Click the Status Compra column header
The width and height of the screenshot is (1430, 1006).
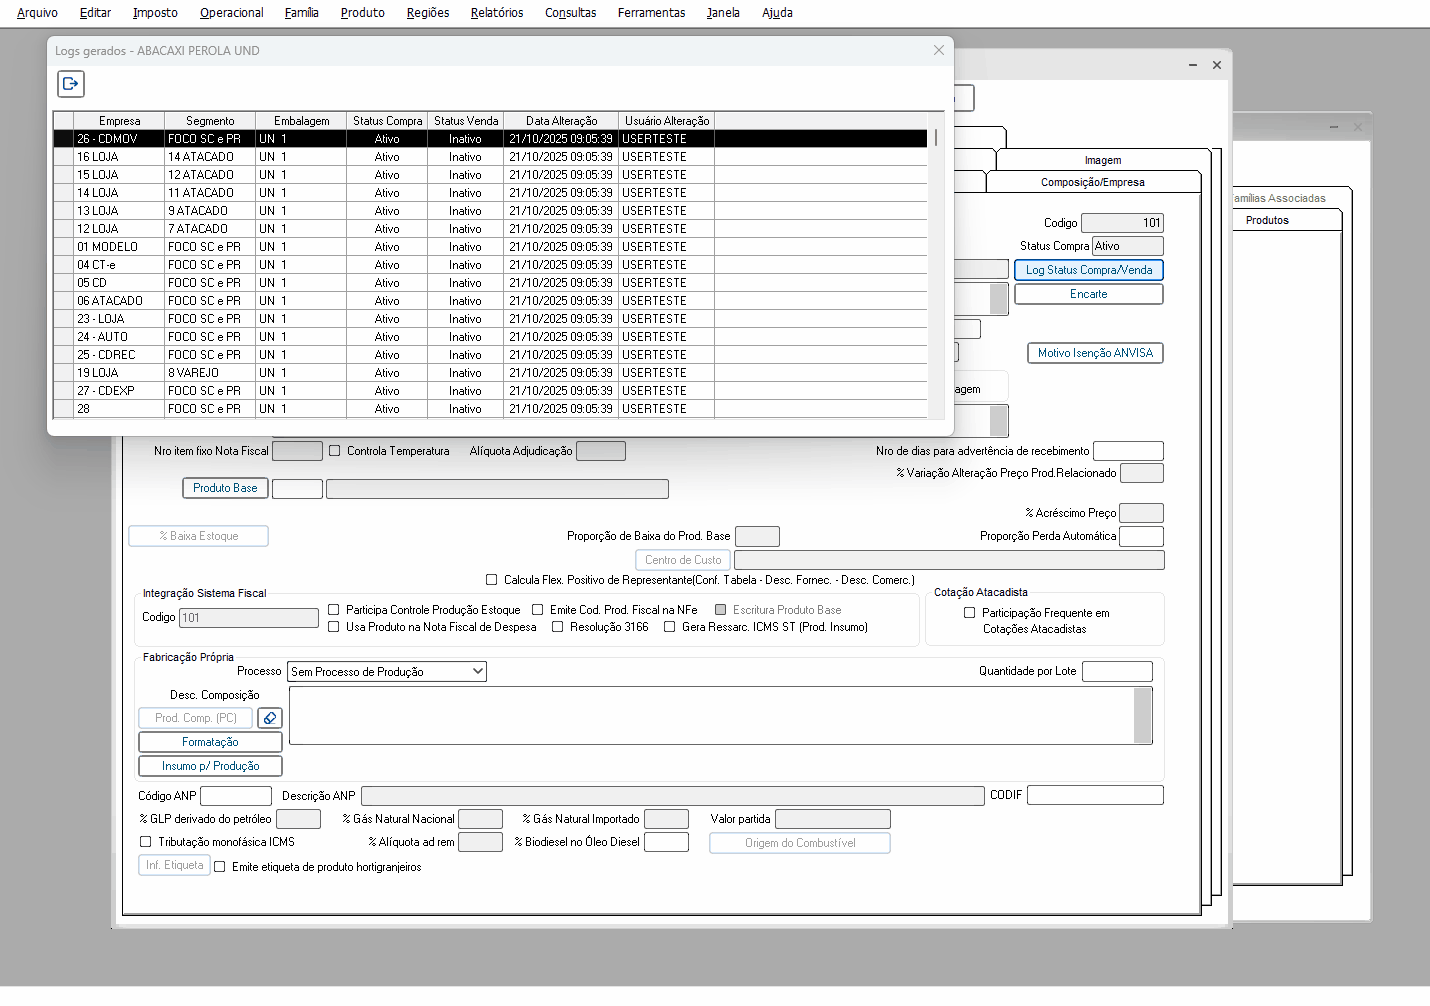coord(387,121)
